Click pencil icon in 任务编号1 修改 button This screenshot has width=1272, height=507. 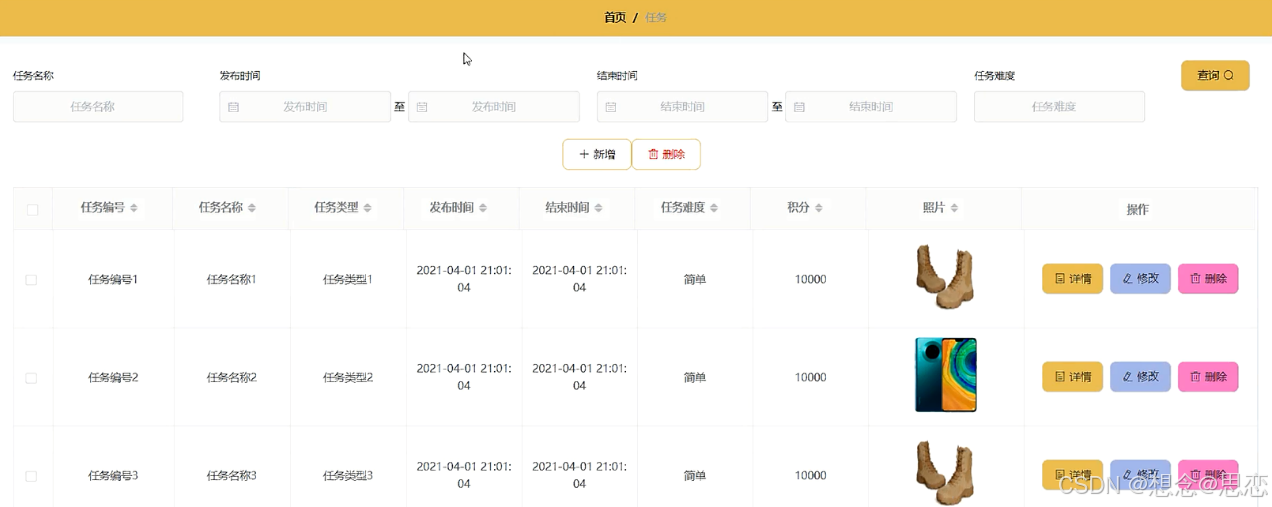pyautogui.click(x=1128, y=279)
